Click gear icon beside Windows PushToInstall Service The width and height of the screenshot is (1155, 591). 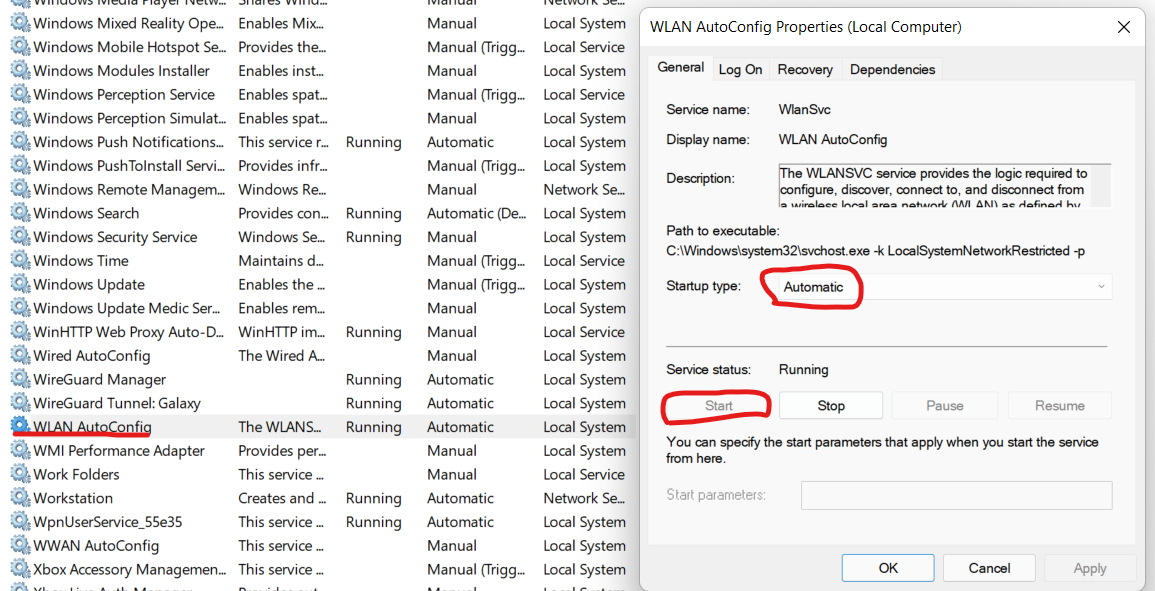[x=20, y=166]
